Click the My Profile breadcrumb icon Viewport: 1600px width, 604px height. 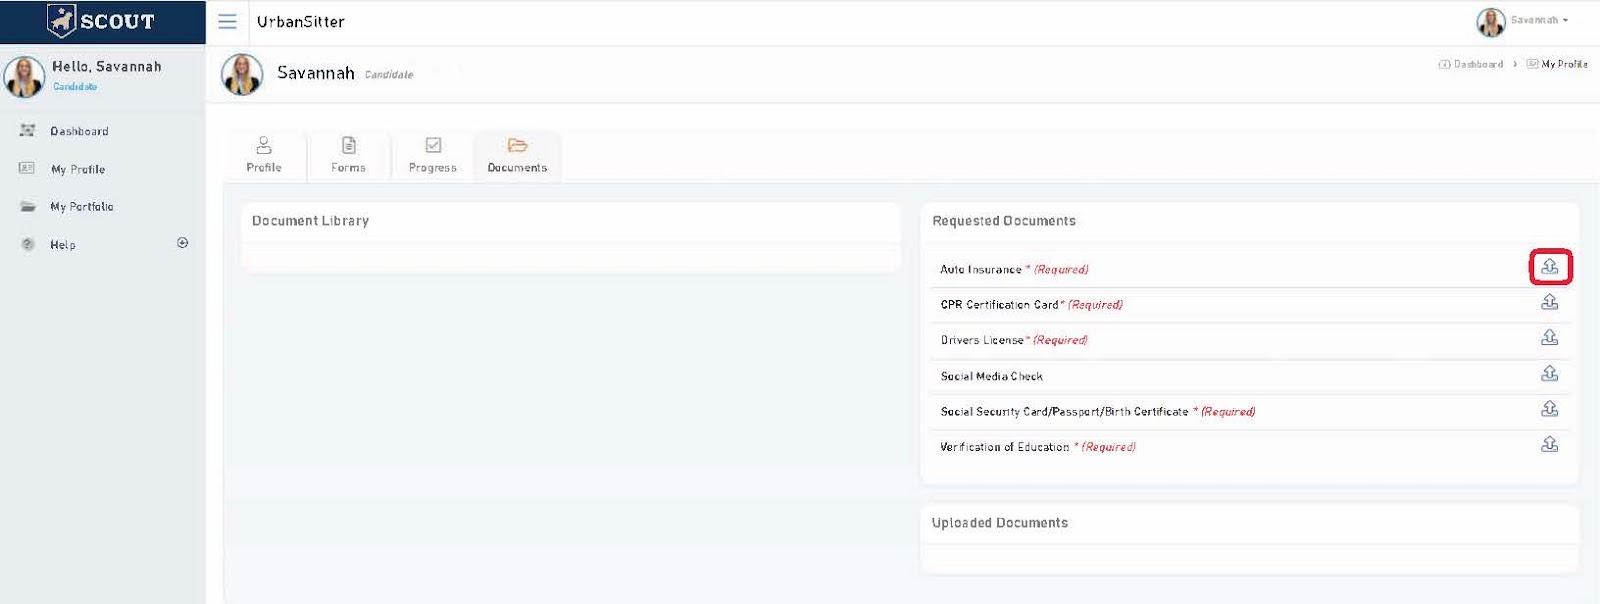[1532, 64]
